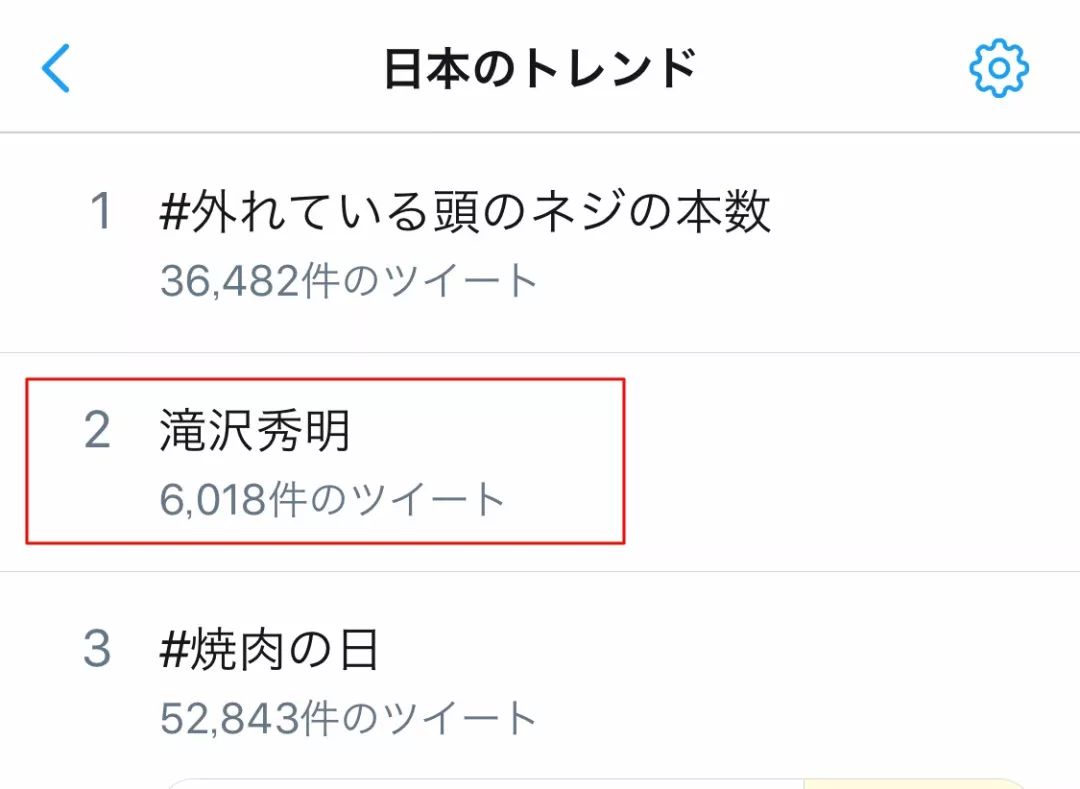Open the 滝沢秀明 trend
Image resolution: width=1080 pixels, height=789 pixels.
255,430
